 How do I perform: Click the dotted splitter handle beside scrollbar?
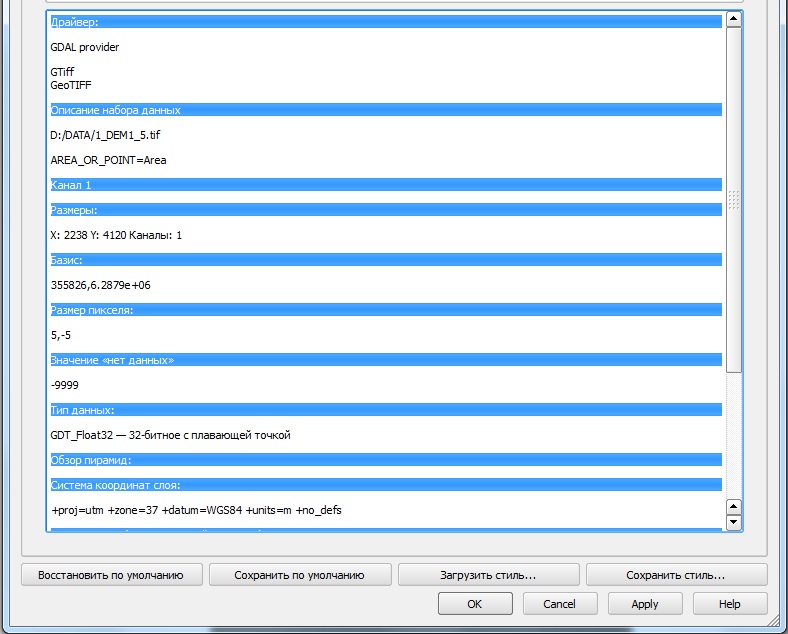pyautogui.click(x=734, y=200)
